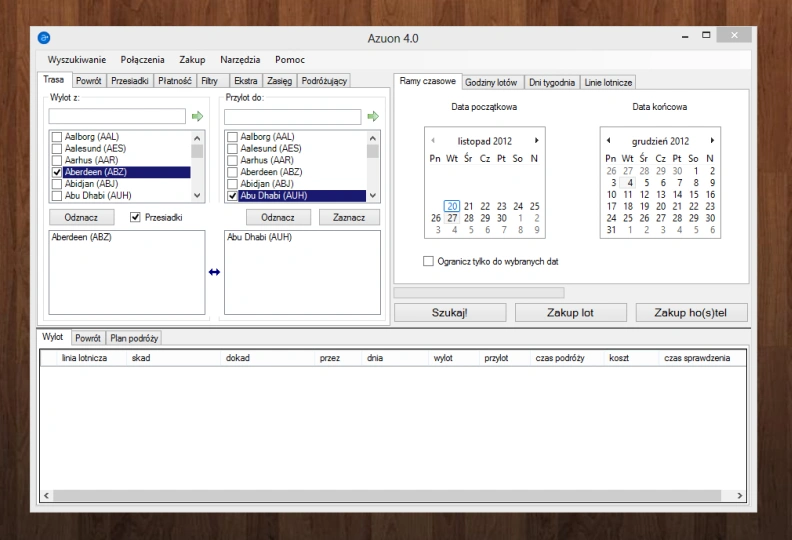
Task: Go to next month in grudzień 2012 calendar
Action: point(712,140)
